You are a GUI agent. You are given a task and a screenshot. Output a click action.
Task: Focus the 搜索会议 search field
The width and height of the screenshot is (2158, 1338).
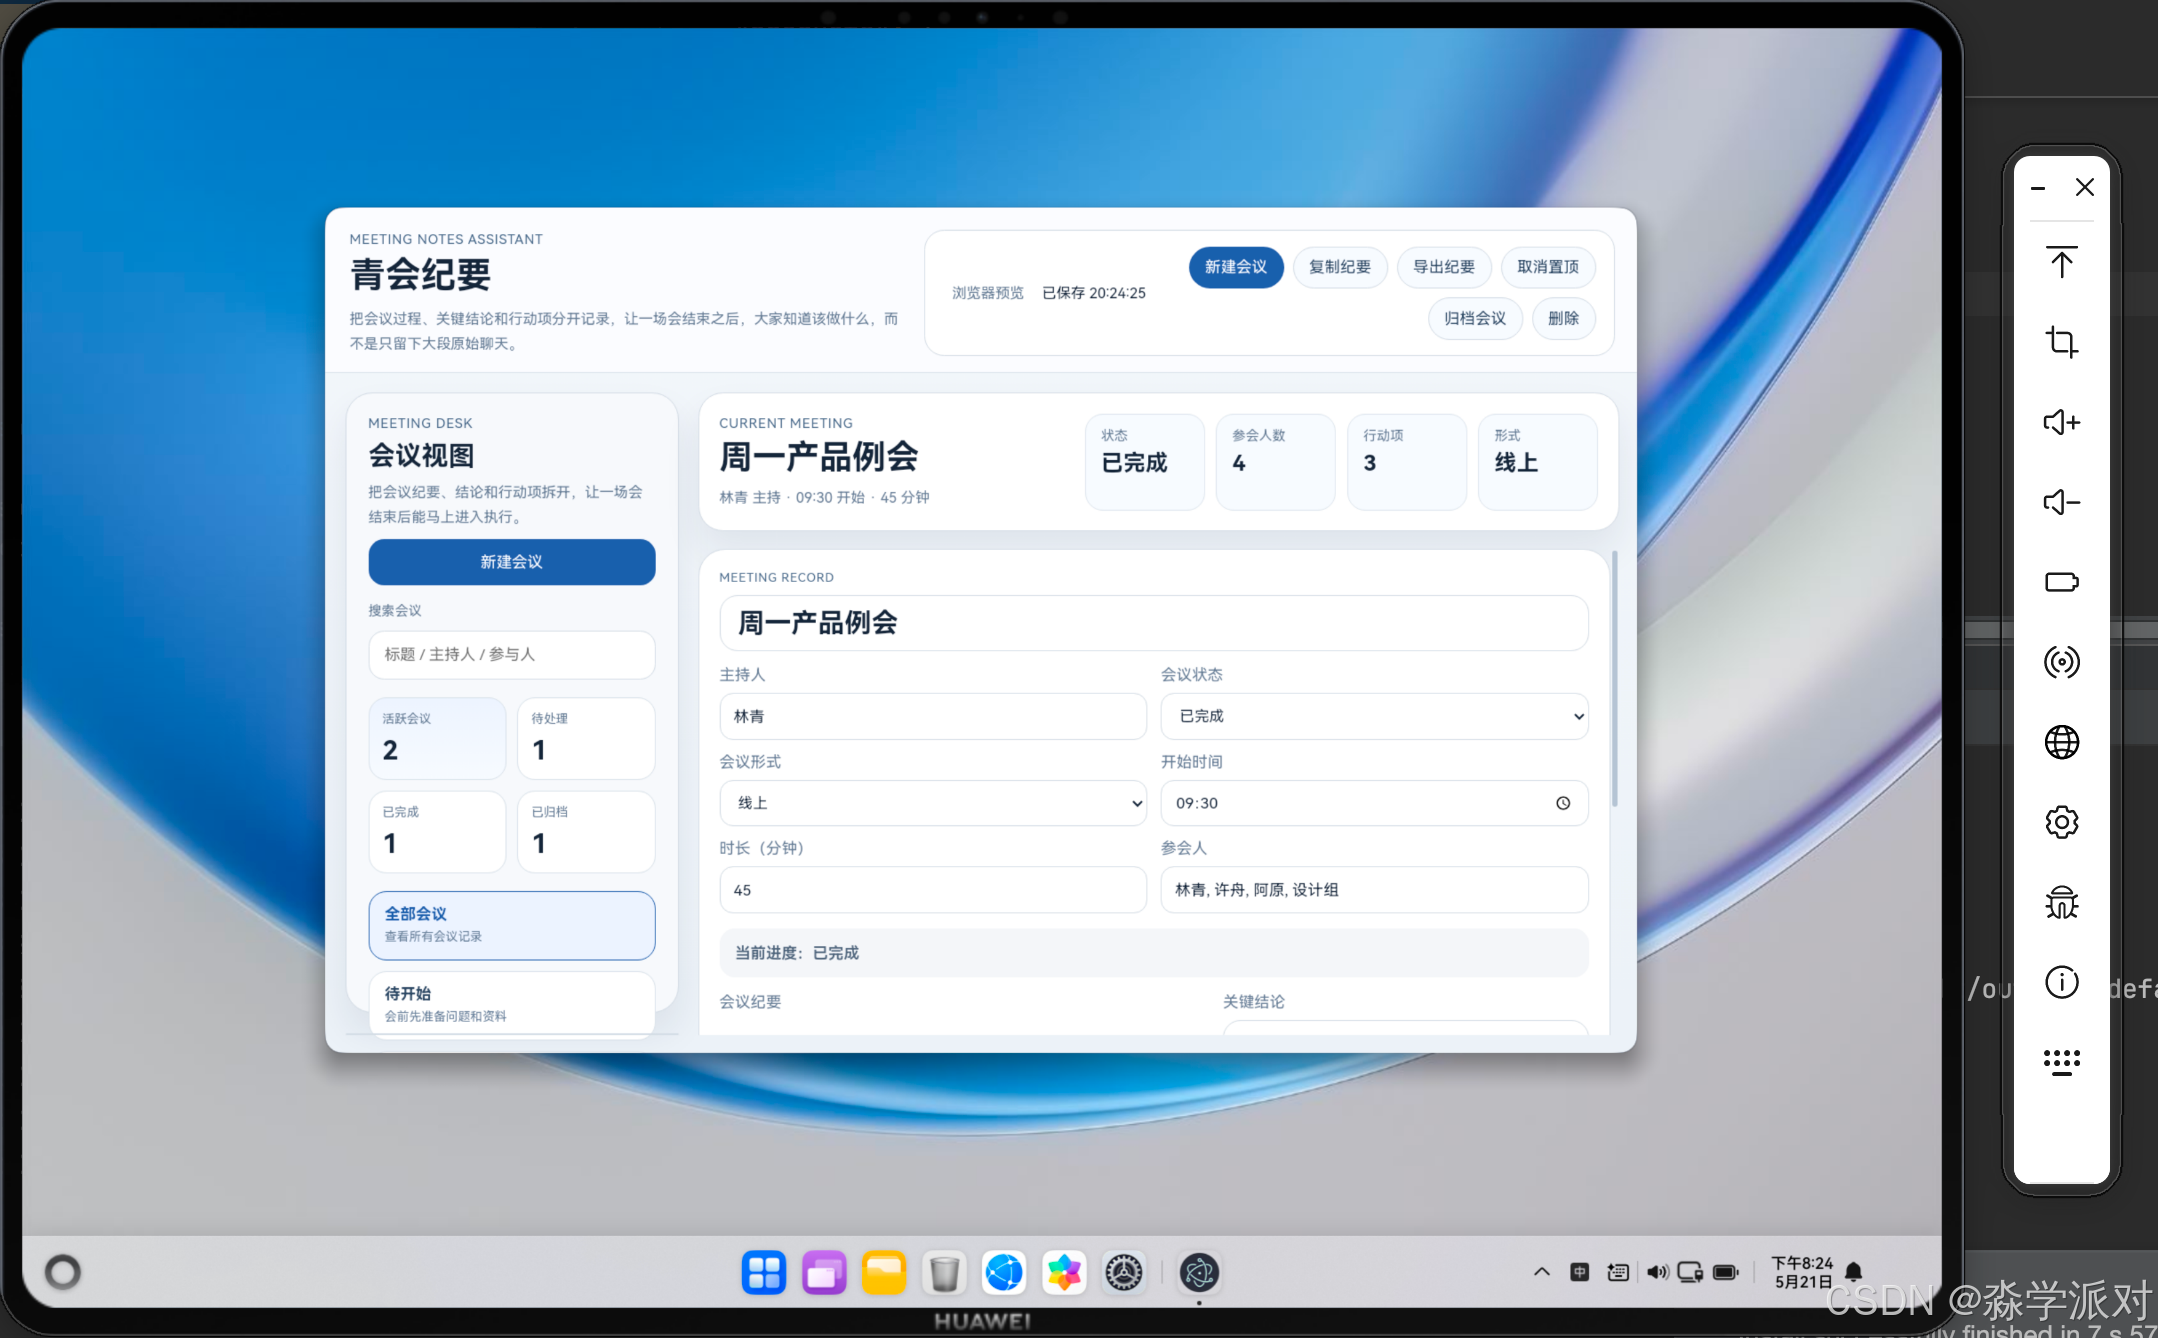[512, 654]
